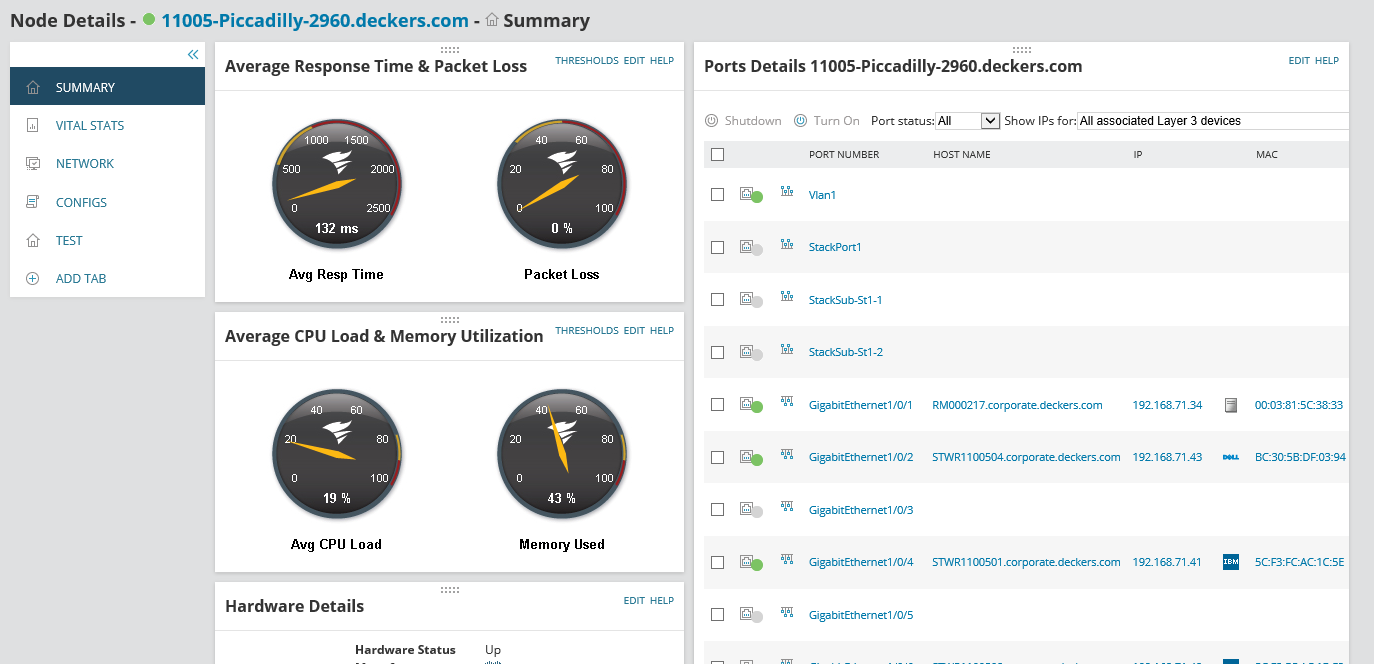1374x664 pixels.
Task: Click the Test home icon in sidebar
Action: pyautogui.click(x=33, y=240)
